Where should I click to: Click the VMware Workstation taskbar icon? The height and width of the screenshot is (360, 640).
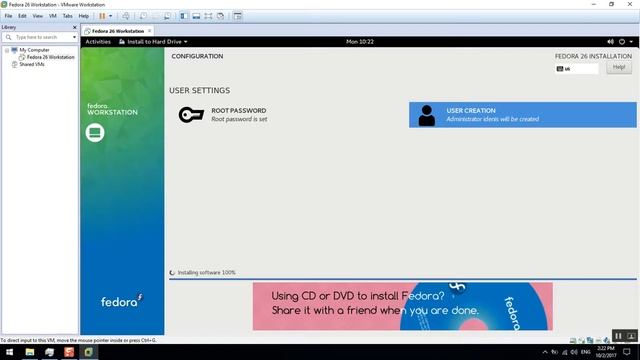(x=89, y=352)
